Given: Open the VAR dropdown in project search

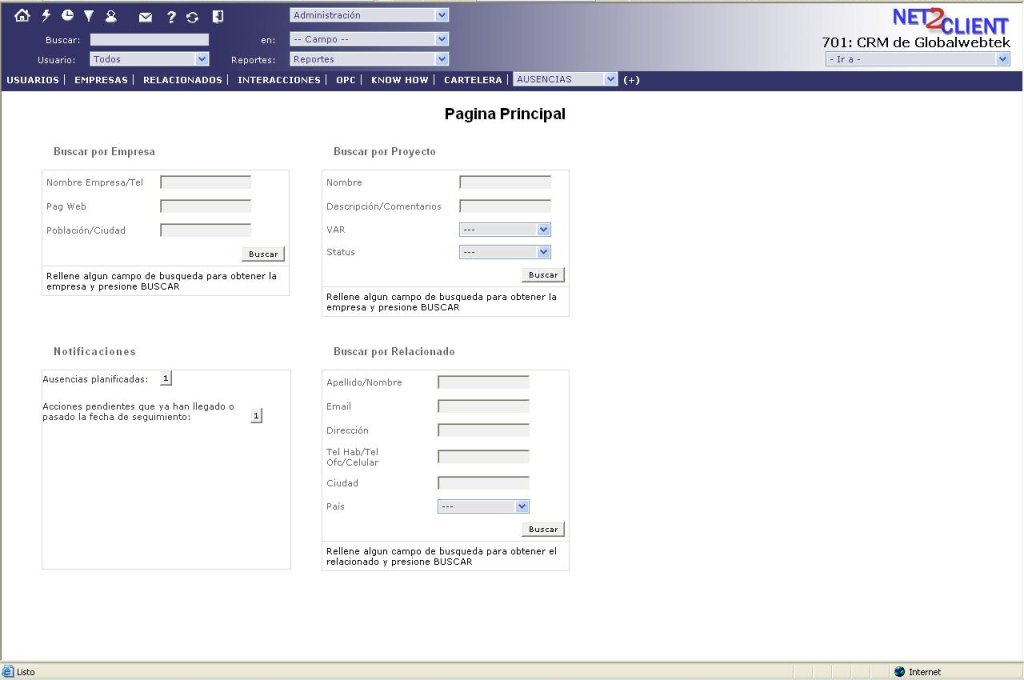Looking at the screenshot, I should pyautogui.click(x=505, y=230).
